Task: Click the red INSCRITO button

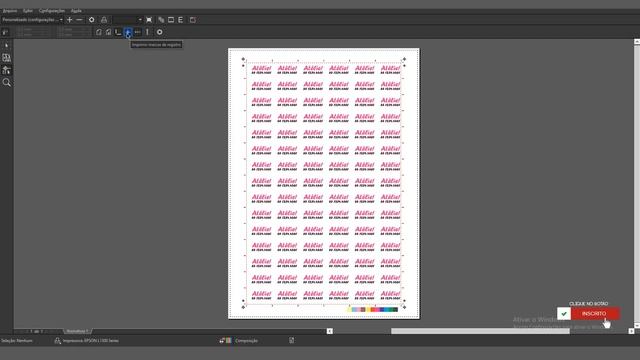Action: click(595, 313)
